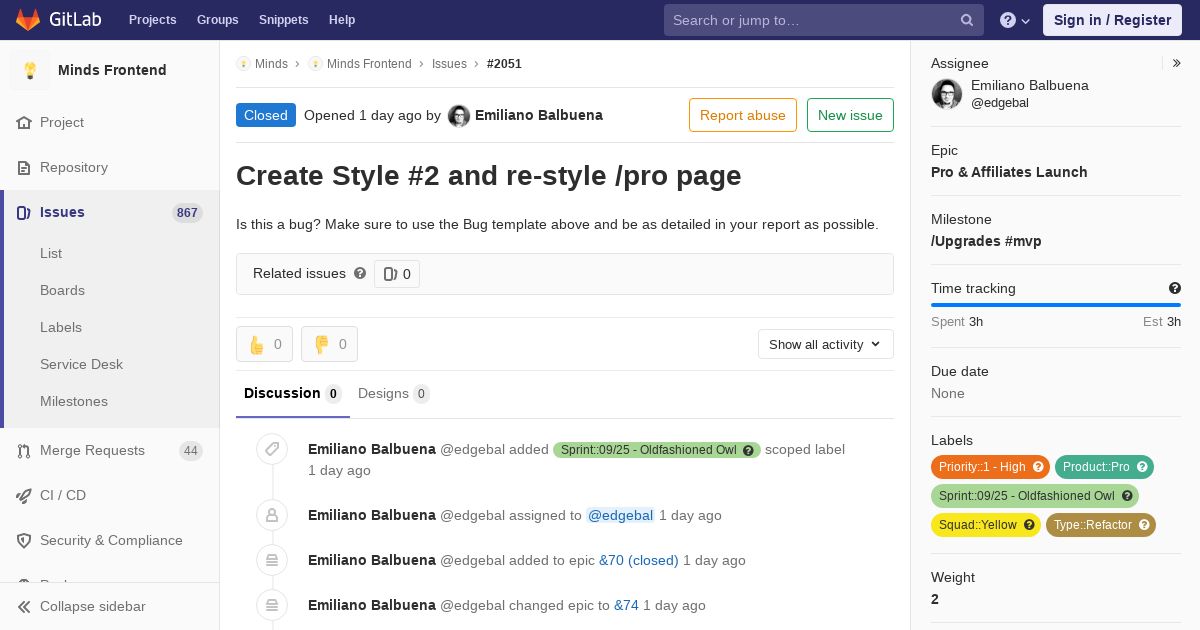Click the GitLab fox logo
1200x630 pixels.
click(28, 20)
